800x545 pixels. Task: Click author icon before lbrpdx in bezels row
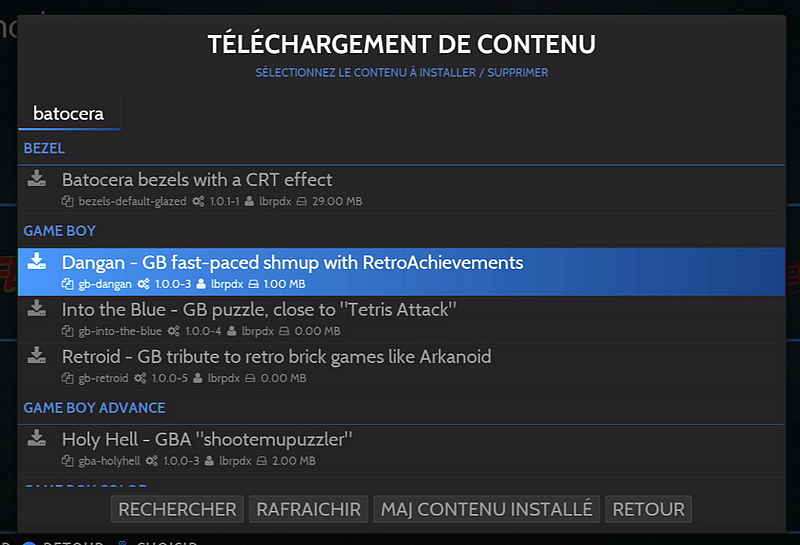click(x=249, y=201)
